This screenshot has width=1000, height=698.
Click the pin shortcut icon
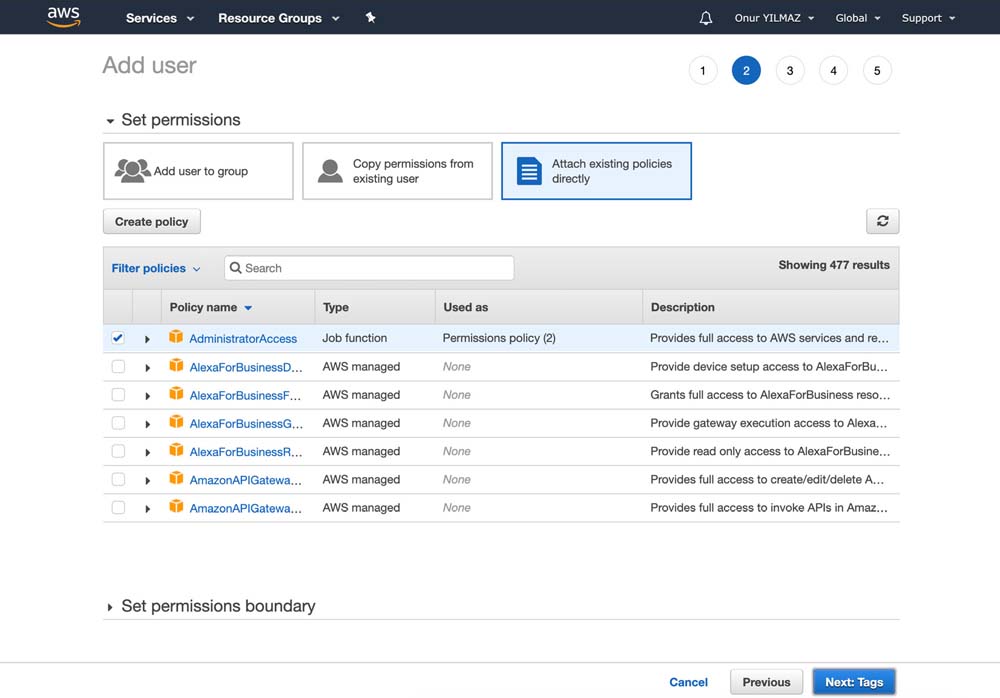[371, 18]
